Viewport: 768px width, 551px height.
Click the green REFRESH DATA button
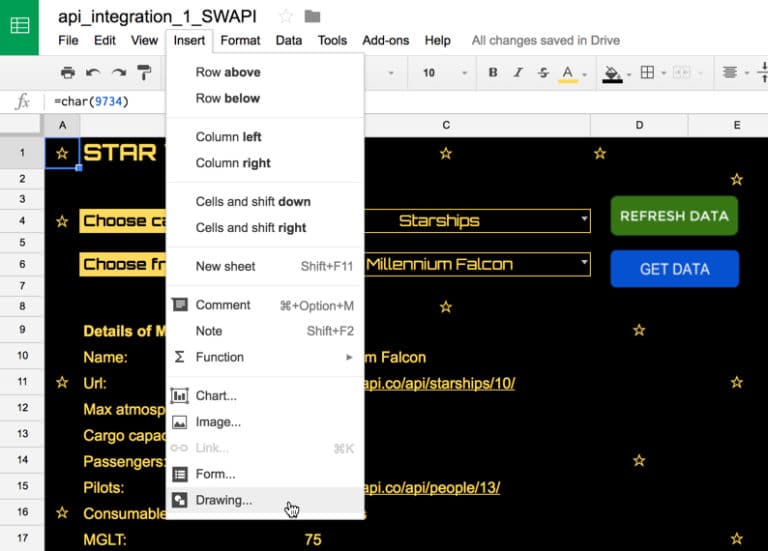pos(674,216)
